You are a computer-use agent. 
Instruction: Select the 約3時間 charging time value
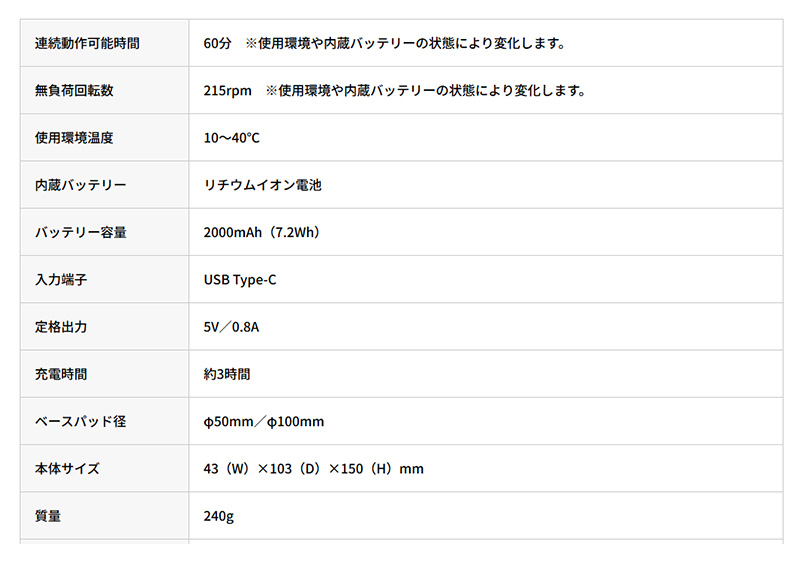click(226, 374)
